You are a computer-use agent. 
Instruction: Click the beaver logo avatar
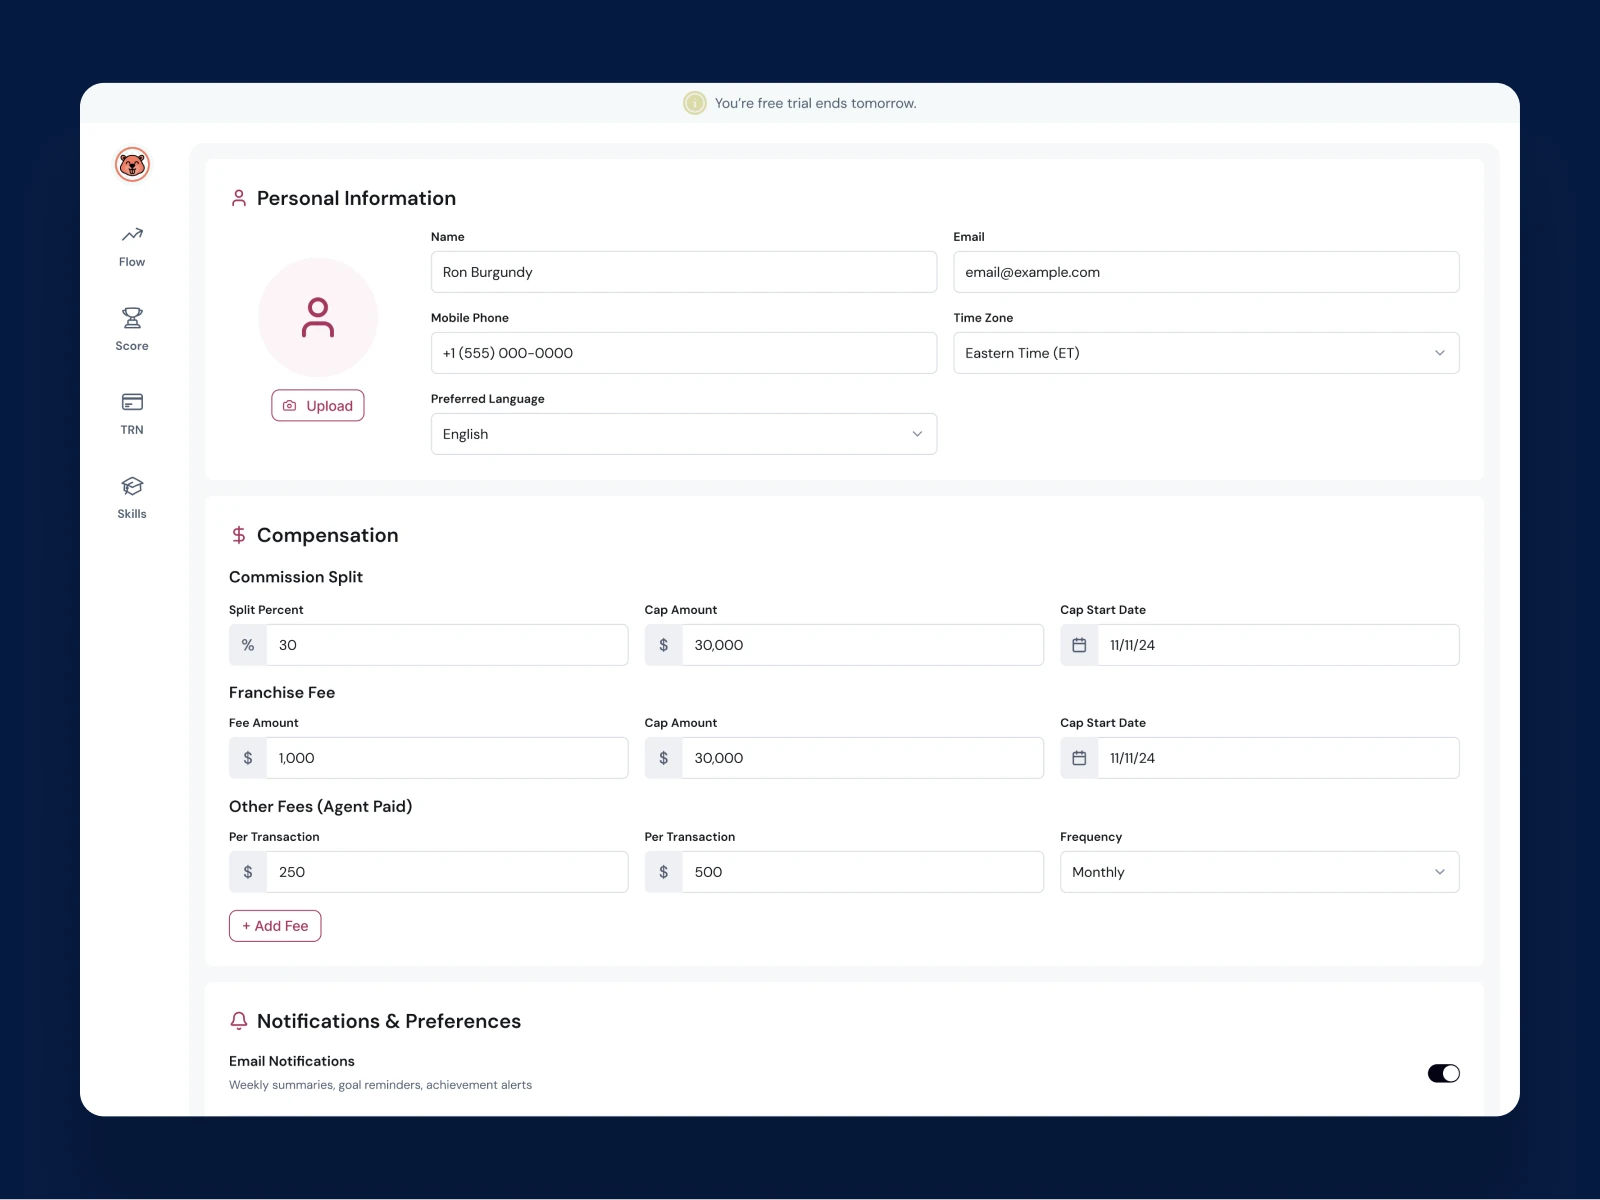(x=132, y=164)
